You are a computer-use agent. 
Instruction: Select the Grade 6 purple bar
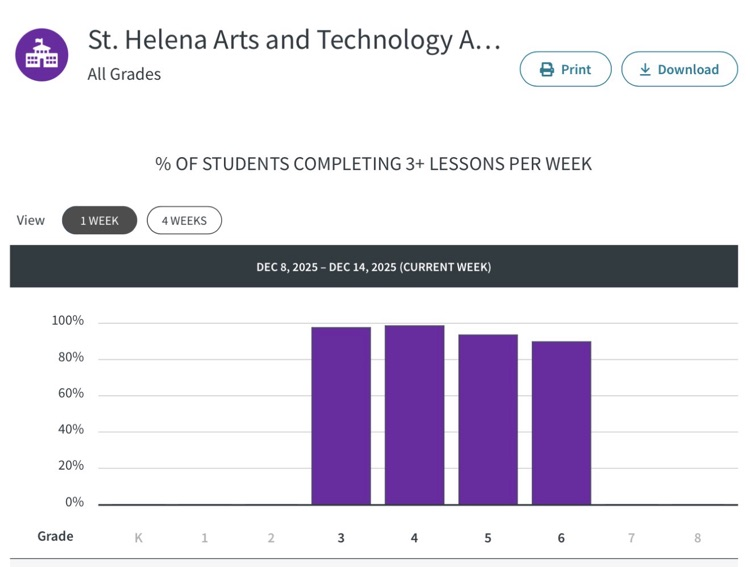coord(561,423)
